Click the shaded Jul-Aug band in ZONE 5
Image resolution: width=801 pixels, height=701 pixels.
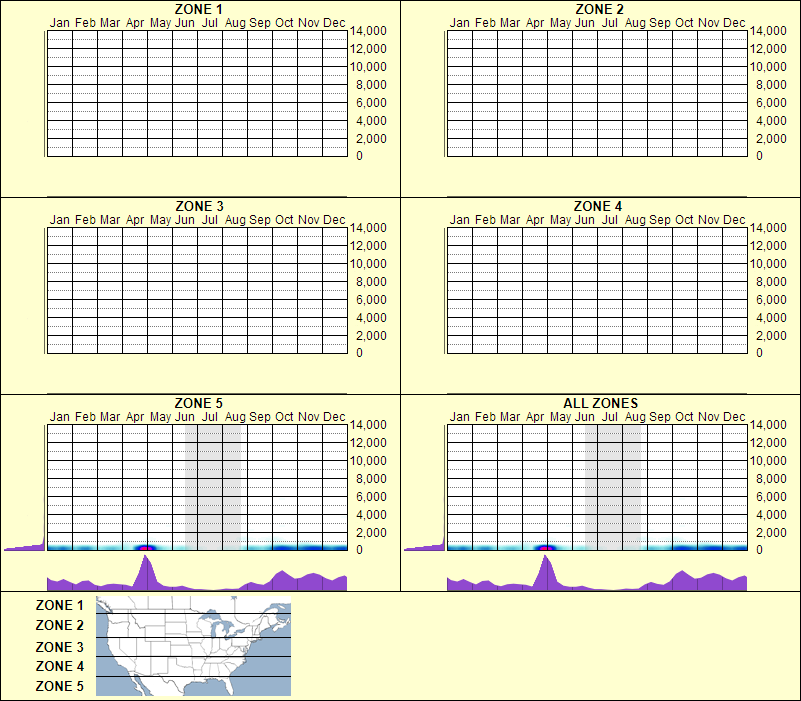tap(211, 480)
